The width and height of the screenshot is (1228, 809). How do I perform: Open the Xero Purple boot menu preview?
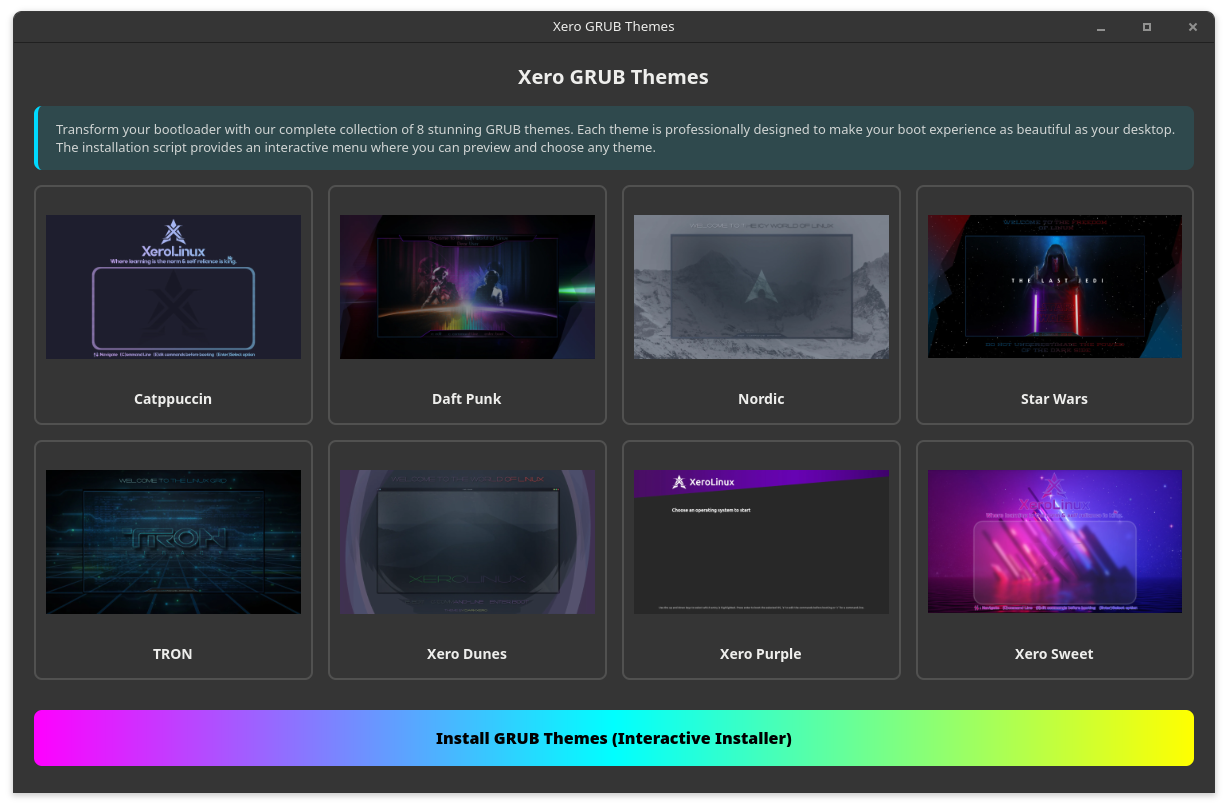click(761, 542)
